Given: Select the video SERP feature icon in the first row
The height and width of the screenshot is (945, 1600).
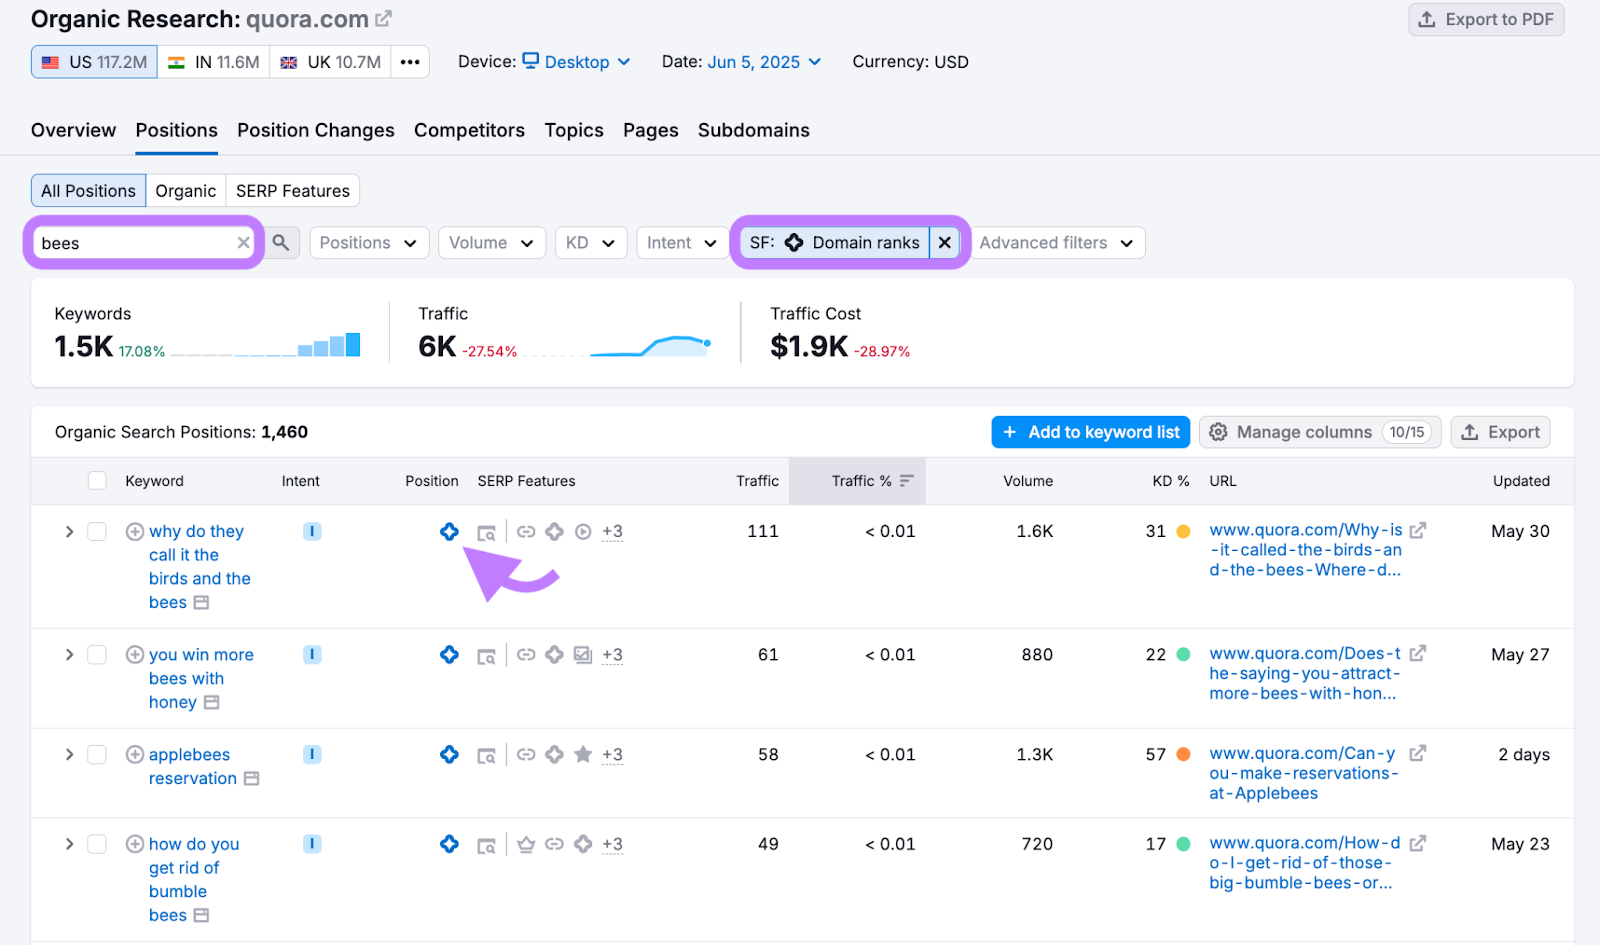Looking at the screenshot, I should [x=582, y=531].
